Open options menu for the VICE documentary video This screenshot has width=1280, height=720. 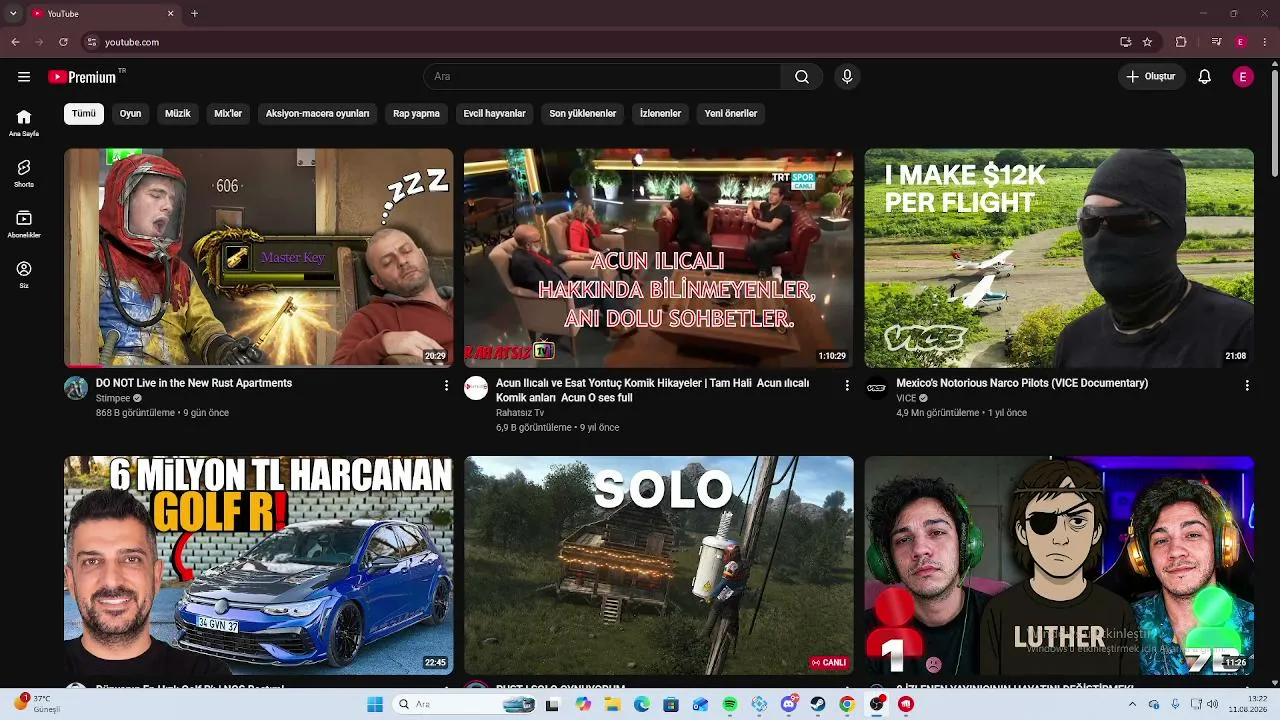point(1247,385)
